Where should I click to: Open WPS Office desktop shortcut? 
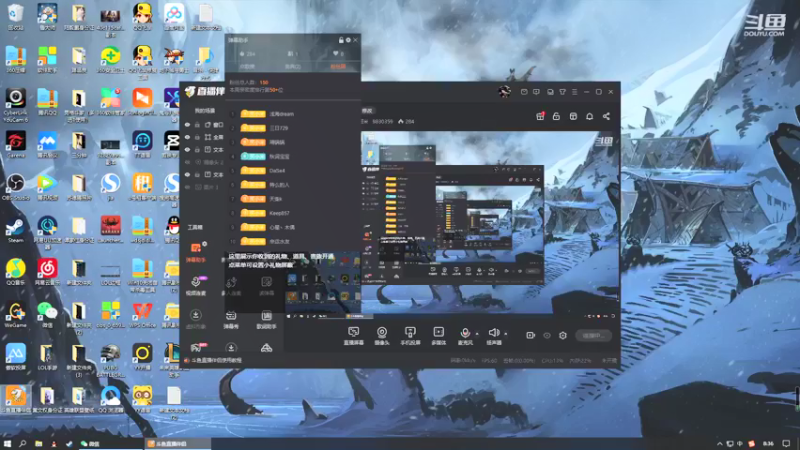142,314
